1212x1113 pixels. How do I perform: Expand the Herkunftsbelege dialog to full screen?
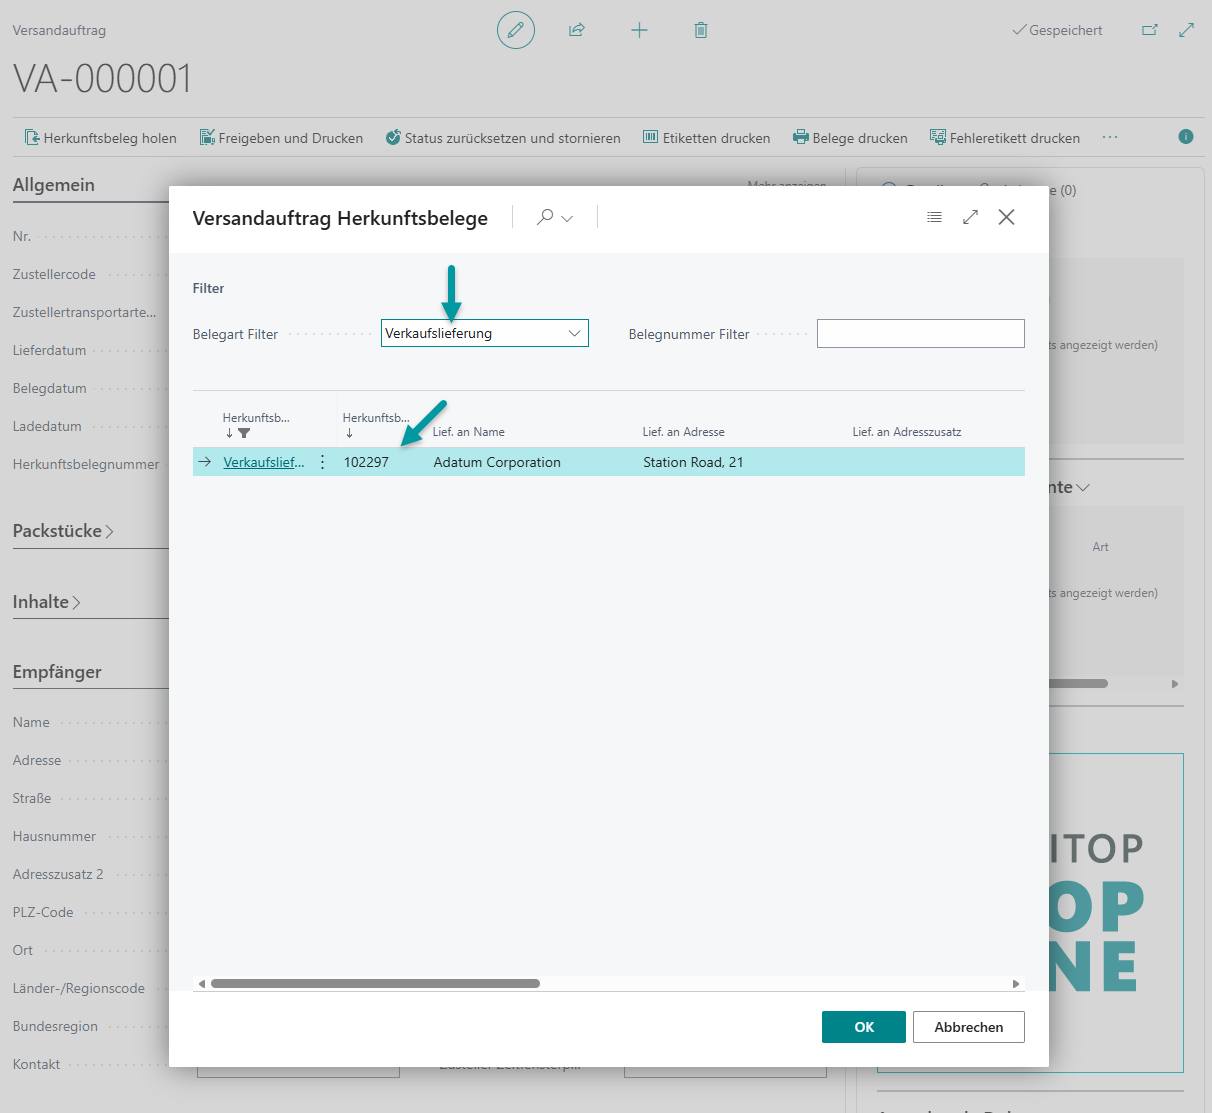tap(970, 217)
